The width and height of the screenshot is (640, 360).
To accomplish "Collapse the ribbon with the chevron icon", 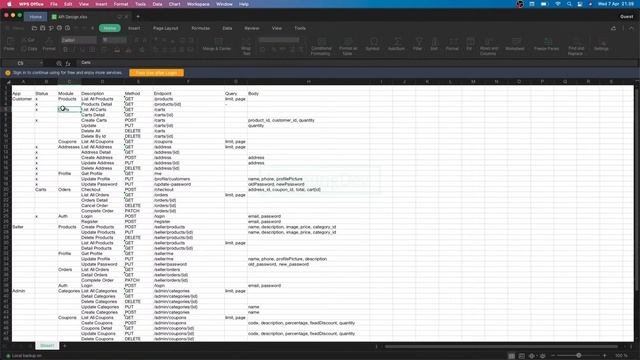I will pos(631,28).
